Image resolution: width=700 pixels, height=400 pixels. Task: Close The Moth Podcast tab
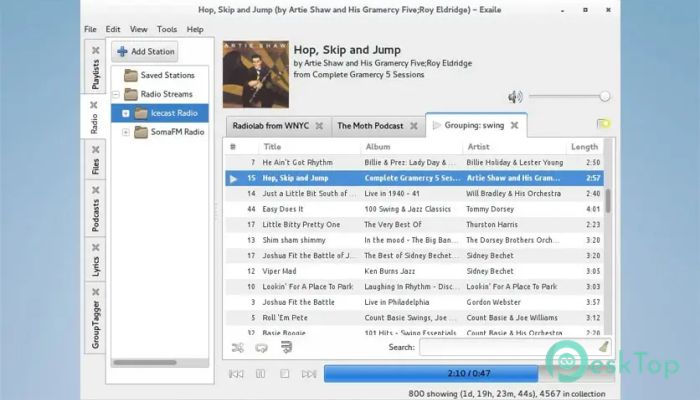pyautogui.click(x=414, y=126)
